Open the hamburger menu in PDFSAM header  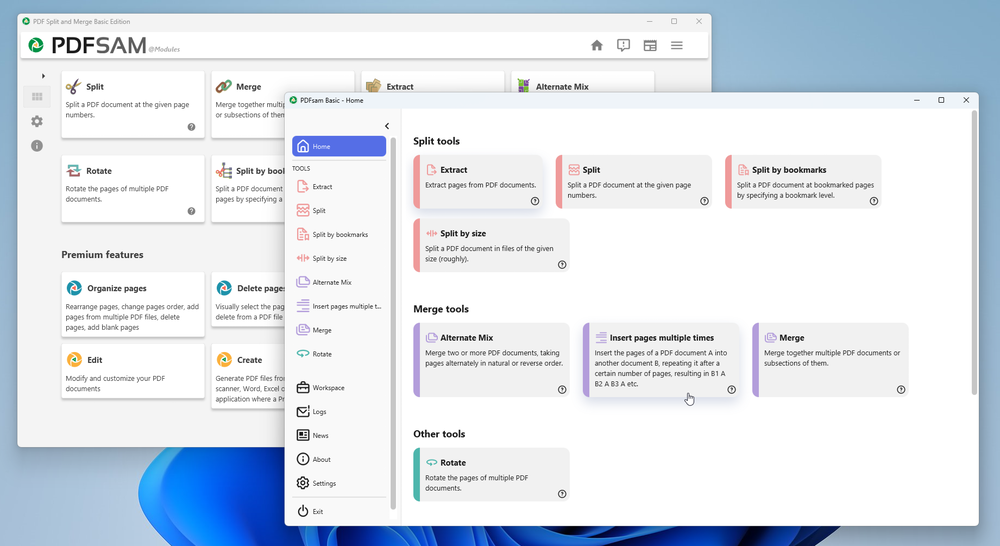677,45
